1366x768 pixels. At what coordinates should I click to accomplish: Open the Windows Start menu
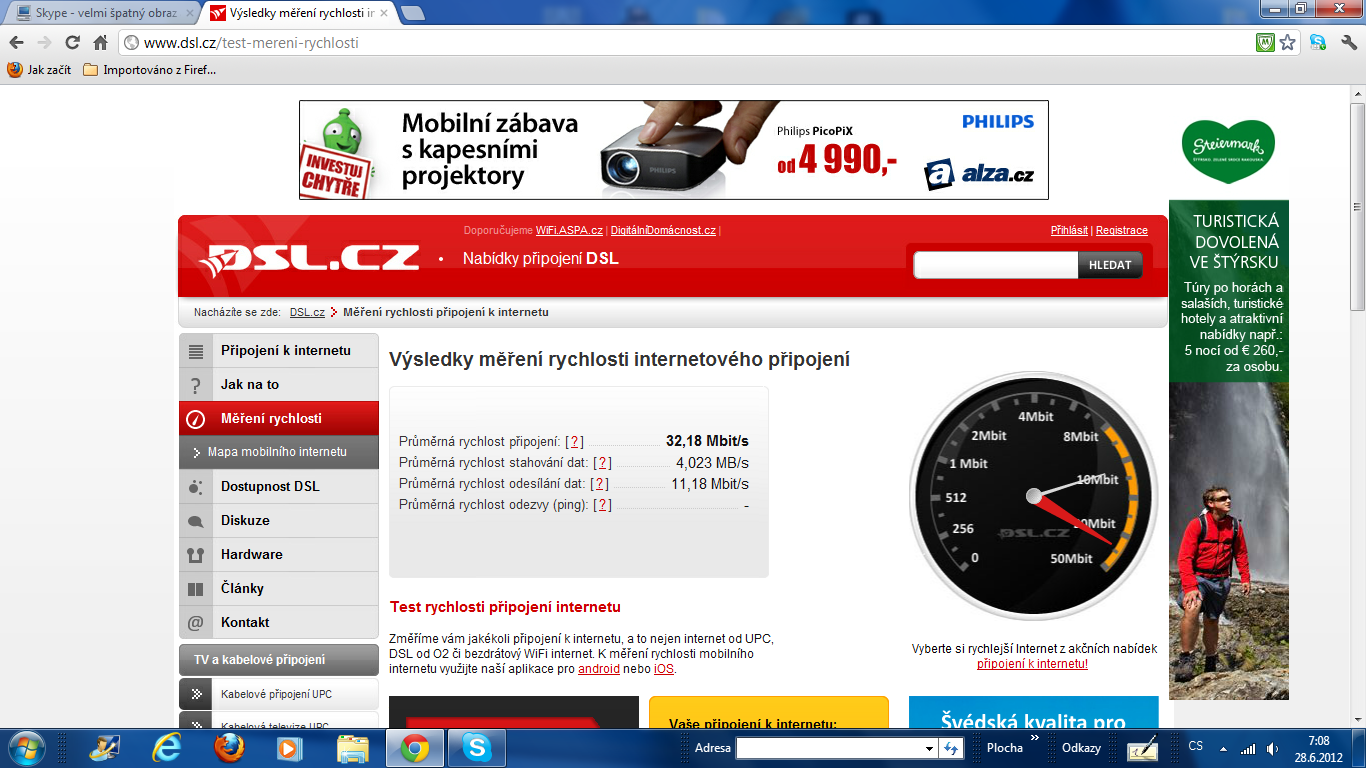tap(25, 748)
